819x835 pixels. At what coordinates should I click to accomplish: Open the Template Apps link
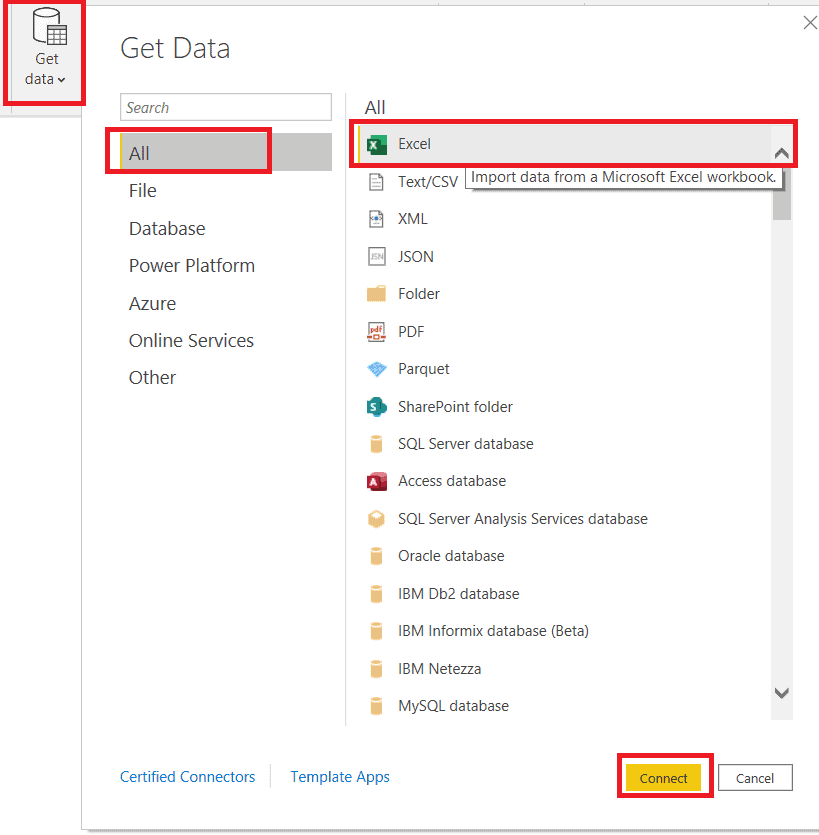[340, 777]
